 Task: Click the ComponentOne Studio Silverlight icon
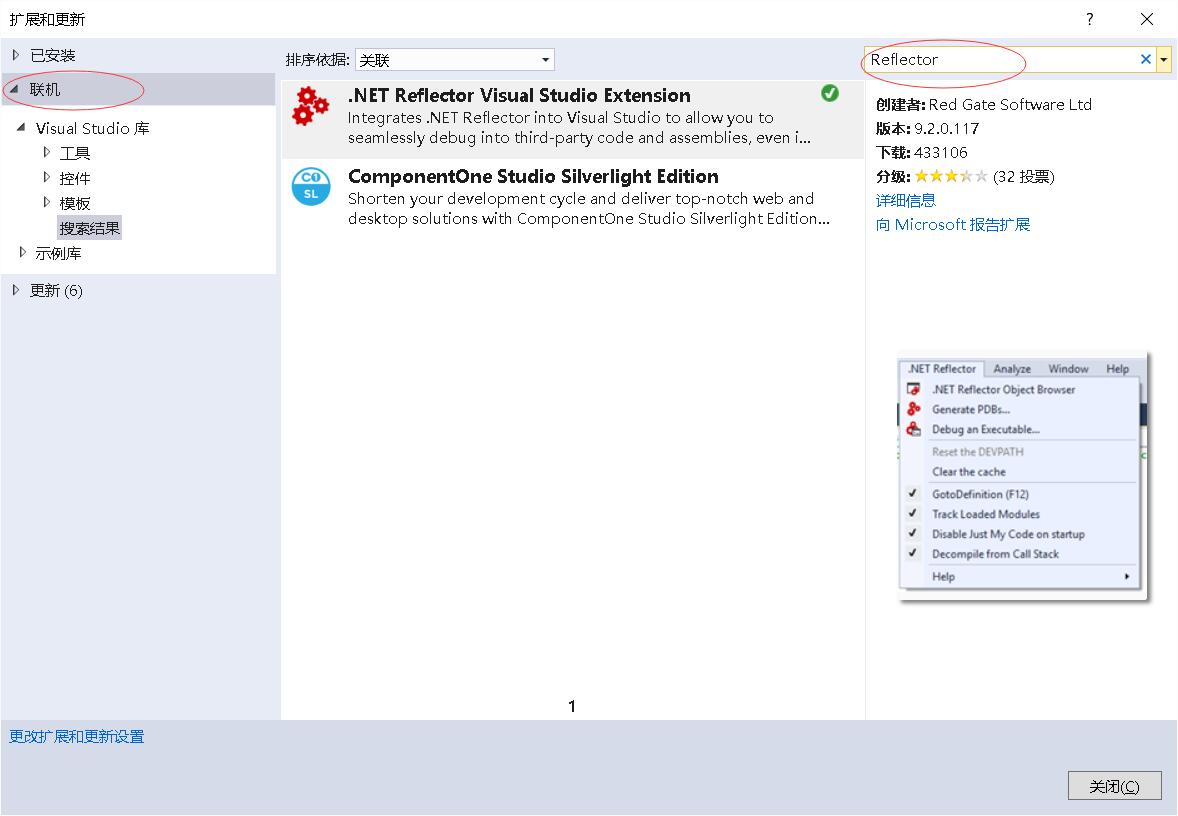coord(311,186)
